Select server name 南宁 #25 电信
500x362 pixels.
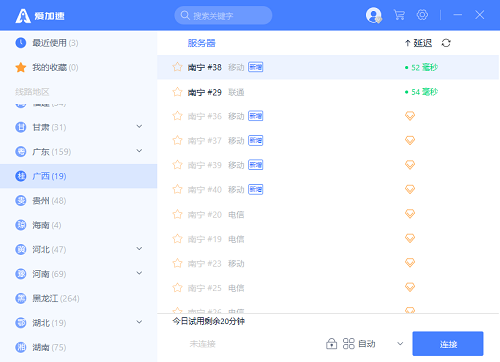pyautogui.click(x=216, y=288)
